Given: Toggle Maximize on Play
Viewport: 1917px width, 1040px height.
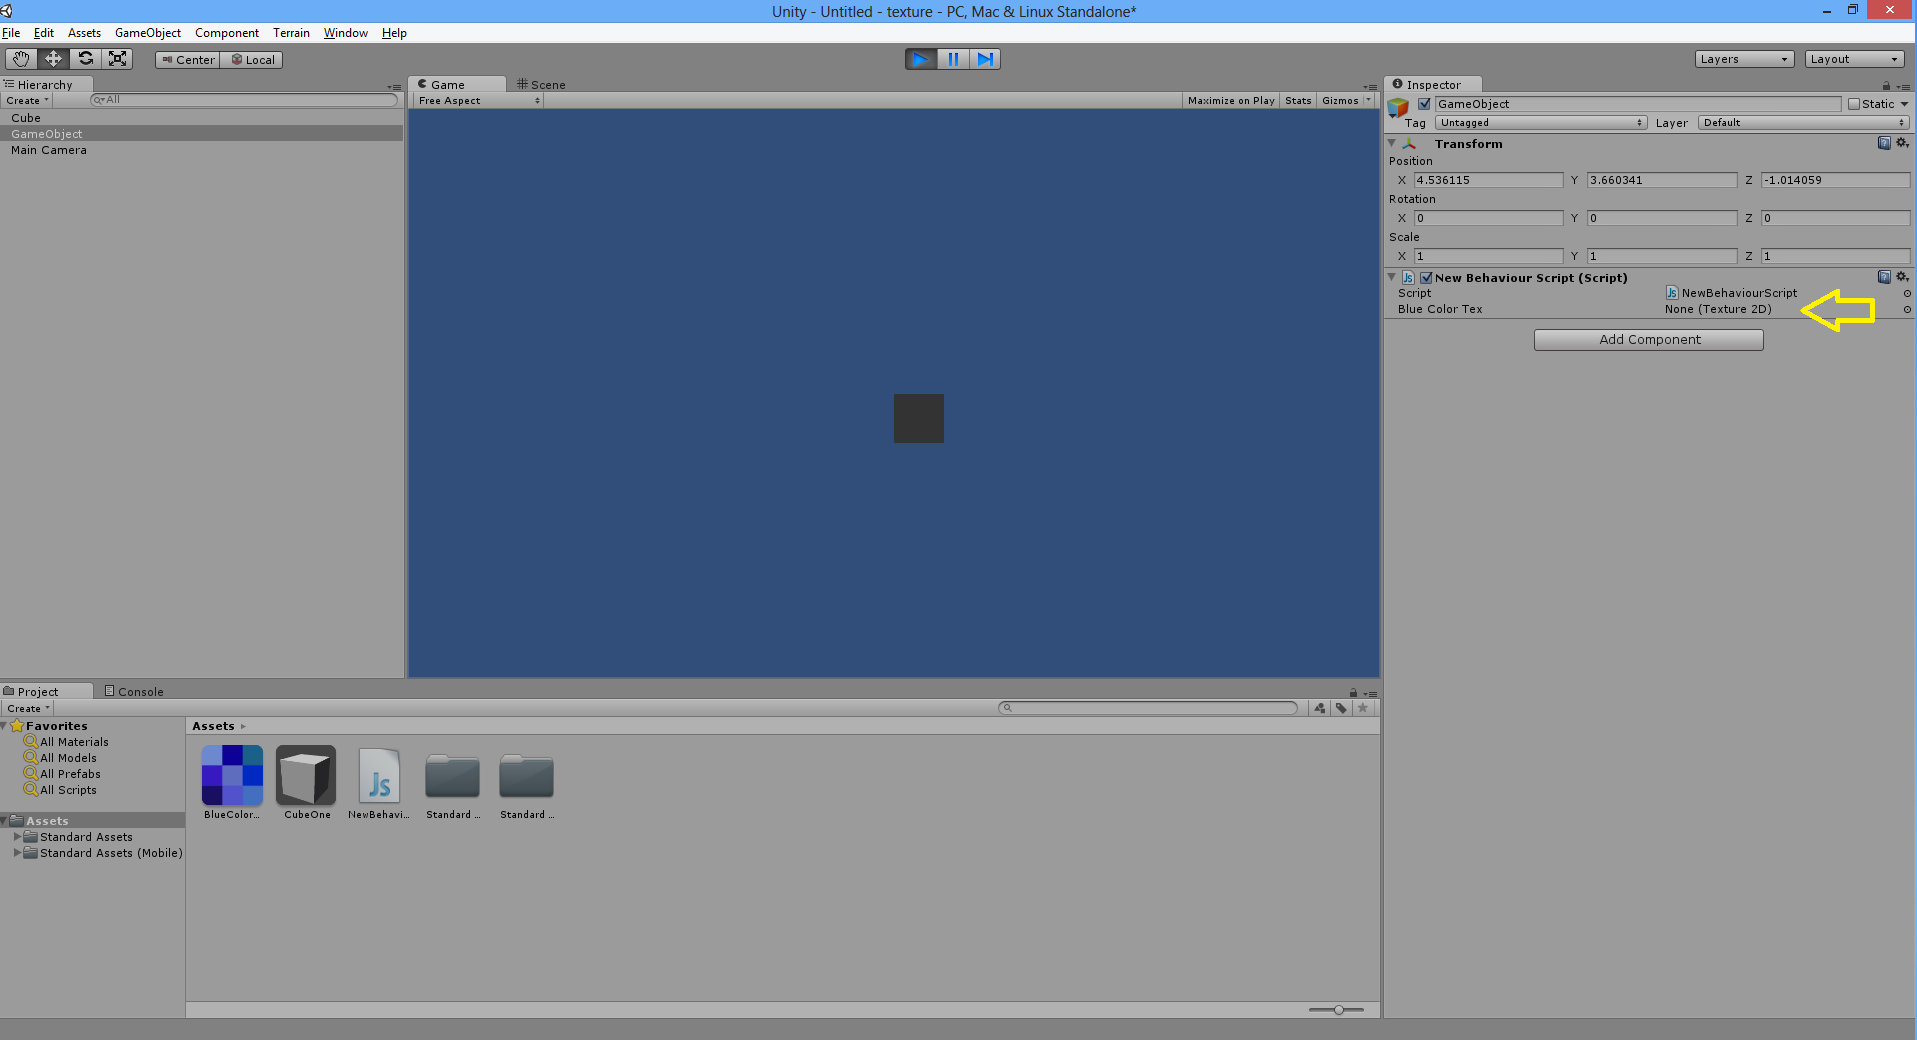Looking at the screenshot, I should (x=1231, y=101).
